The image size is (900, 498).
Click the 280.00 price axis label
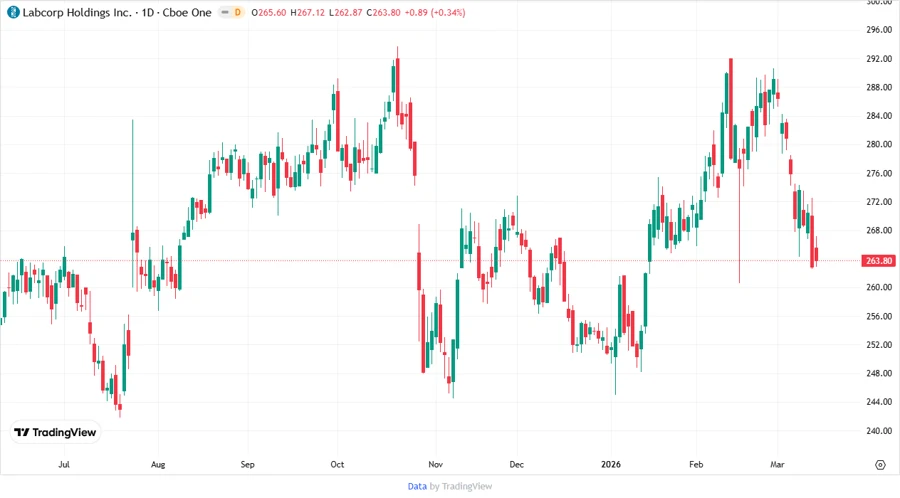coord(879,145)
